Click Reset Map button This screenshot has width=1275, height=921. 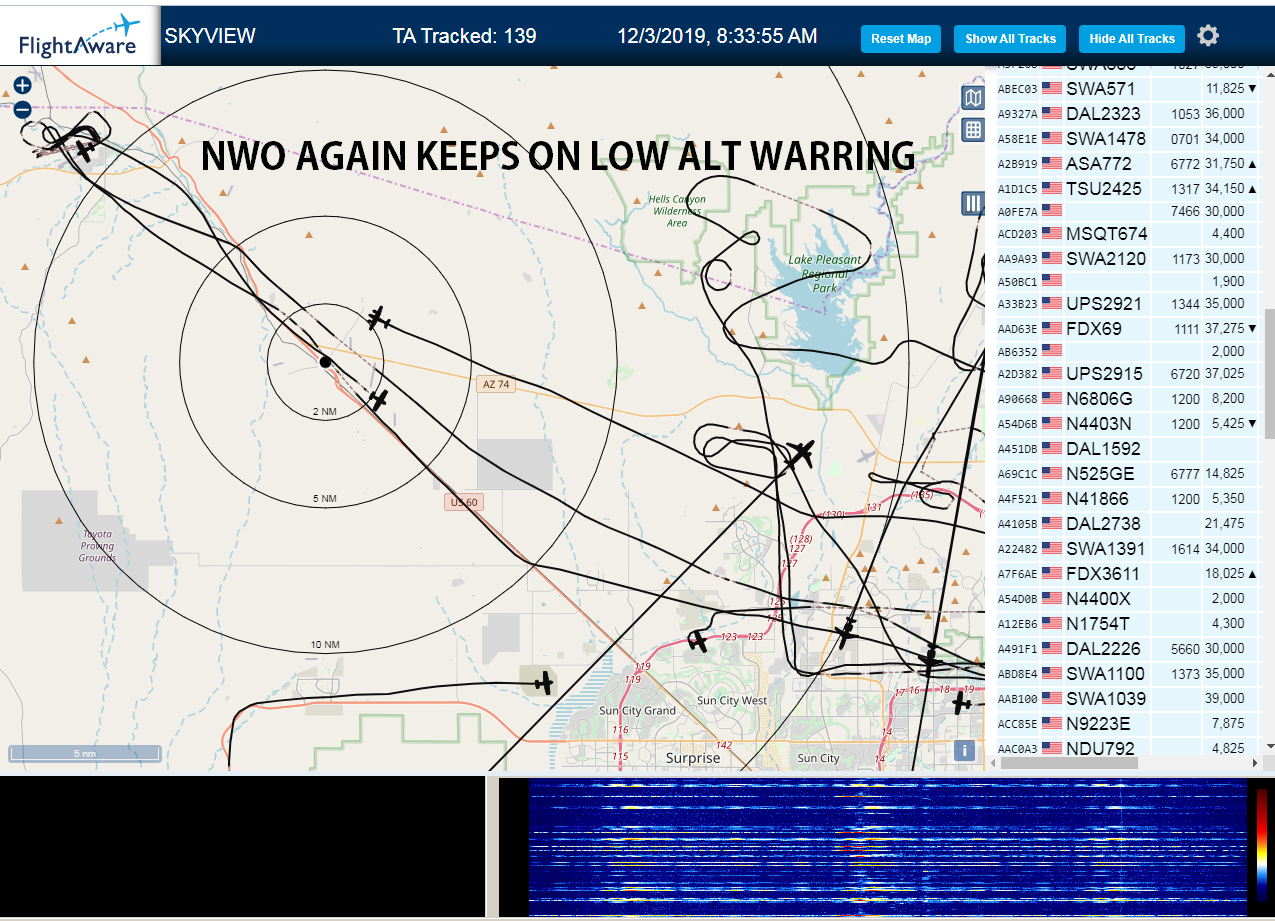[x=901, y=39]
